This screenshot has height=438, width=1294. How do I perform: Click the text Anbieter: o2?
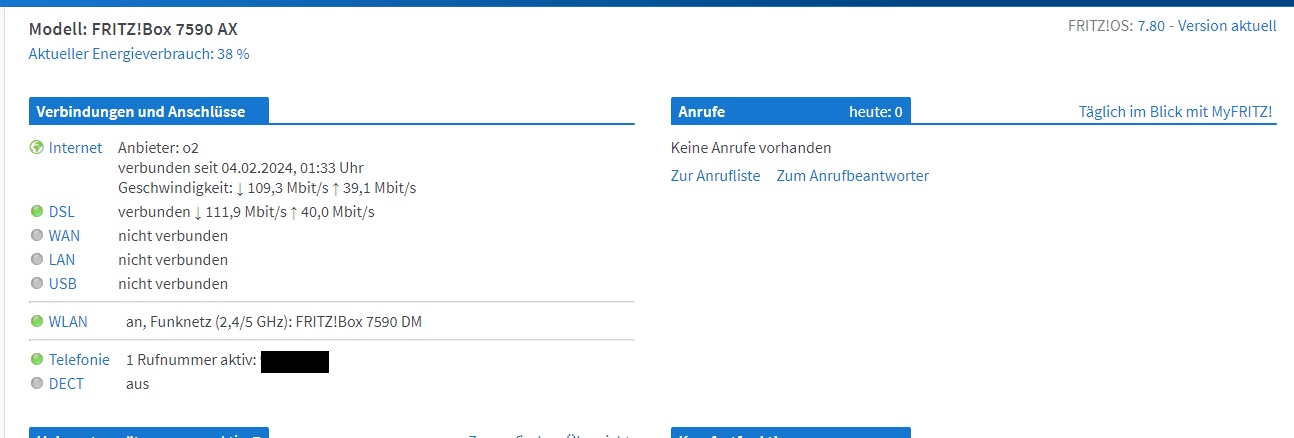tap(158, 148)
